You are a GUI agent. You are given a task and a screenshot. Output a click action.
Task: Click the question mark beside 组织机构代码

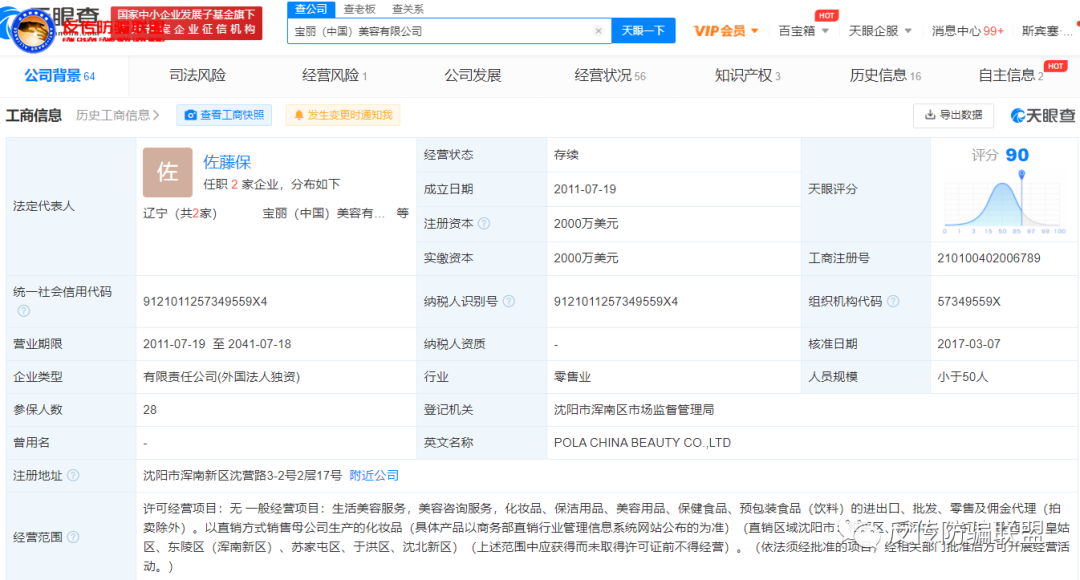pos(892,301)
